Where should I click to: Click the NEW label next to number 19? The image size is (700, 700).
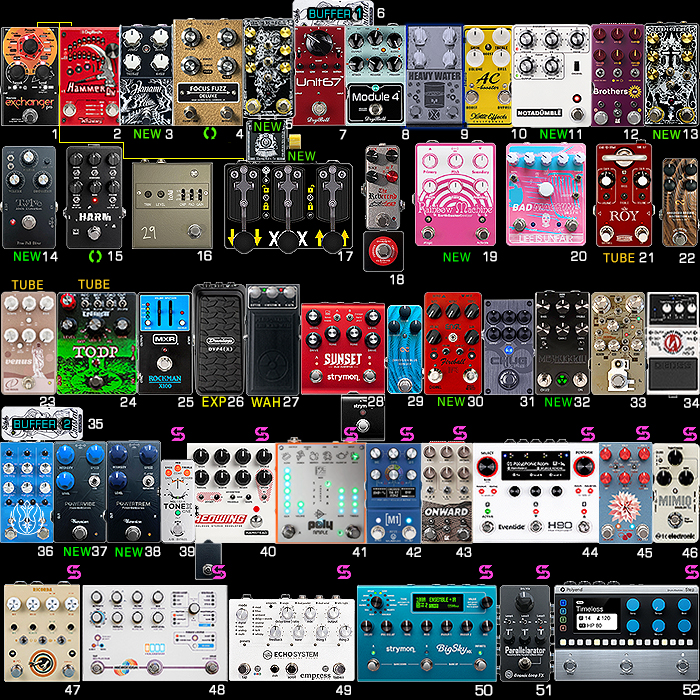[457, 257]
